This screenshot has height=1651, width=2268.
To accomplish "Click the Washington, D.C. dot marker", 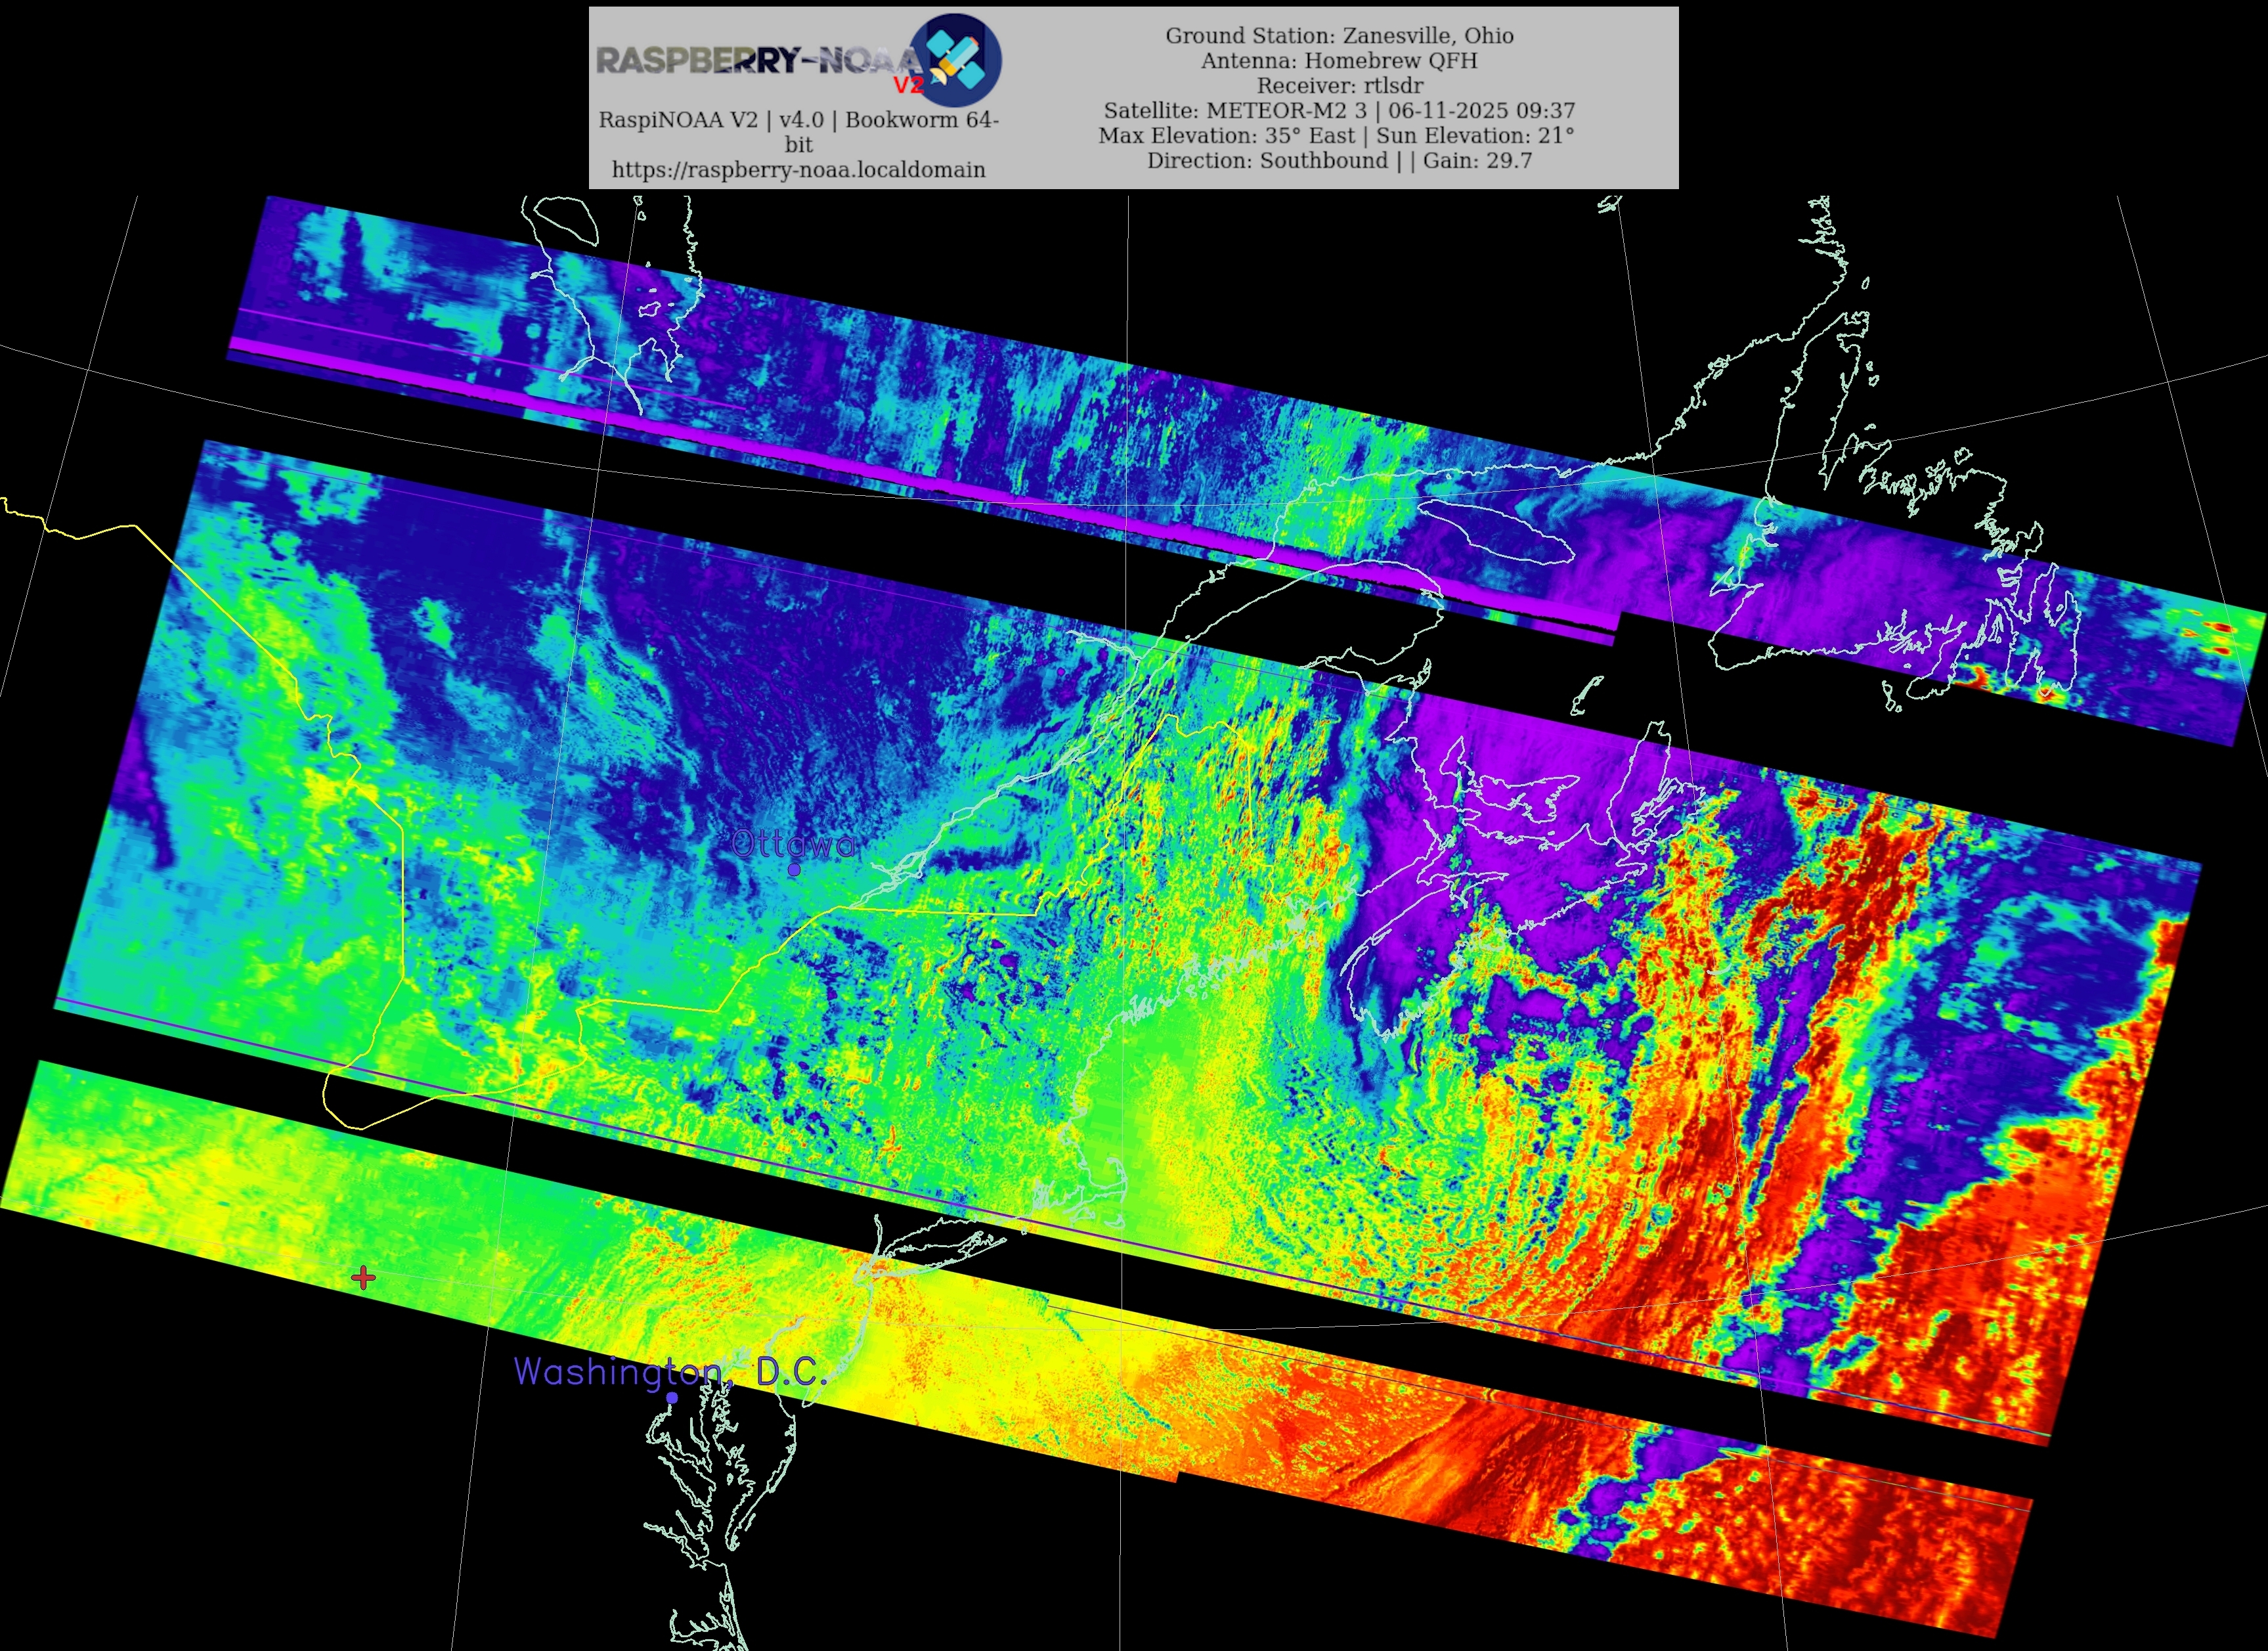I will (672, 1398).
